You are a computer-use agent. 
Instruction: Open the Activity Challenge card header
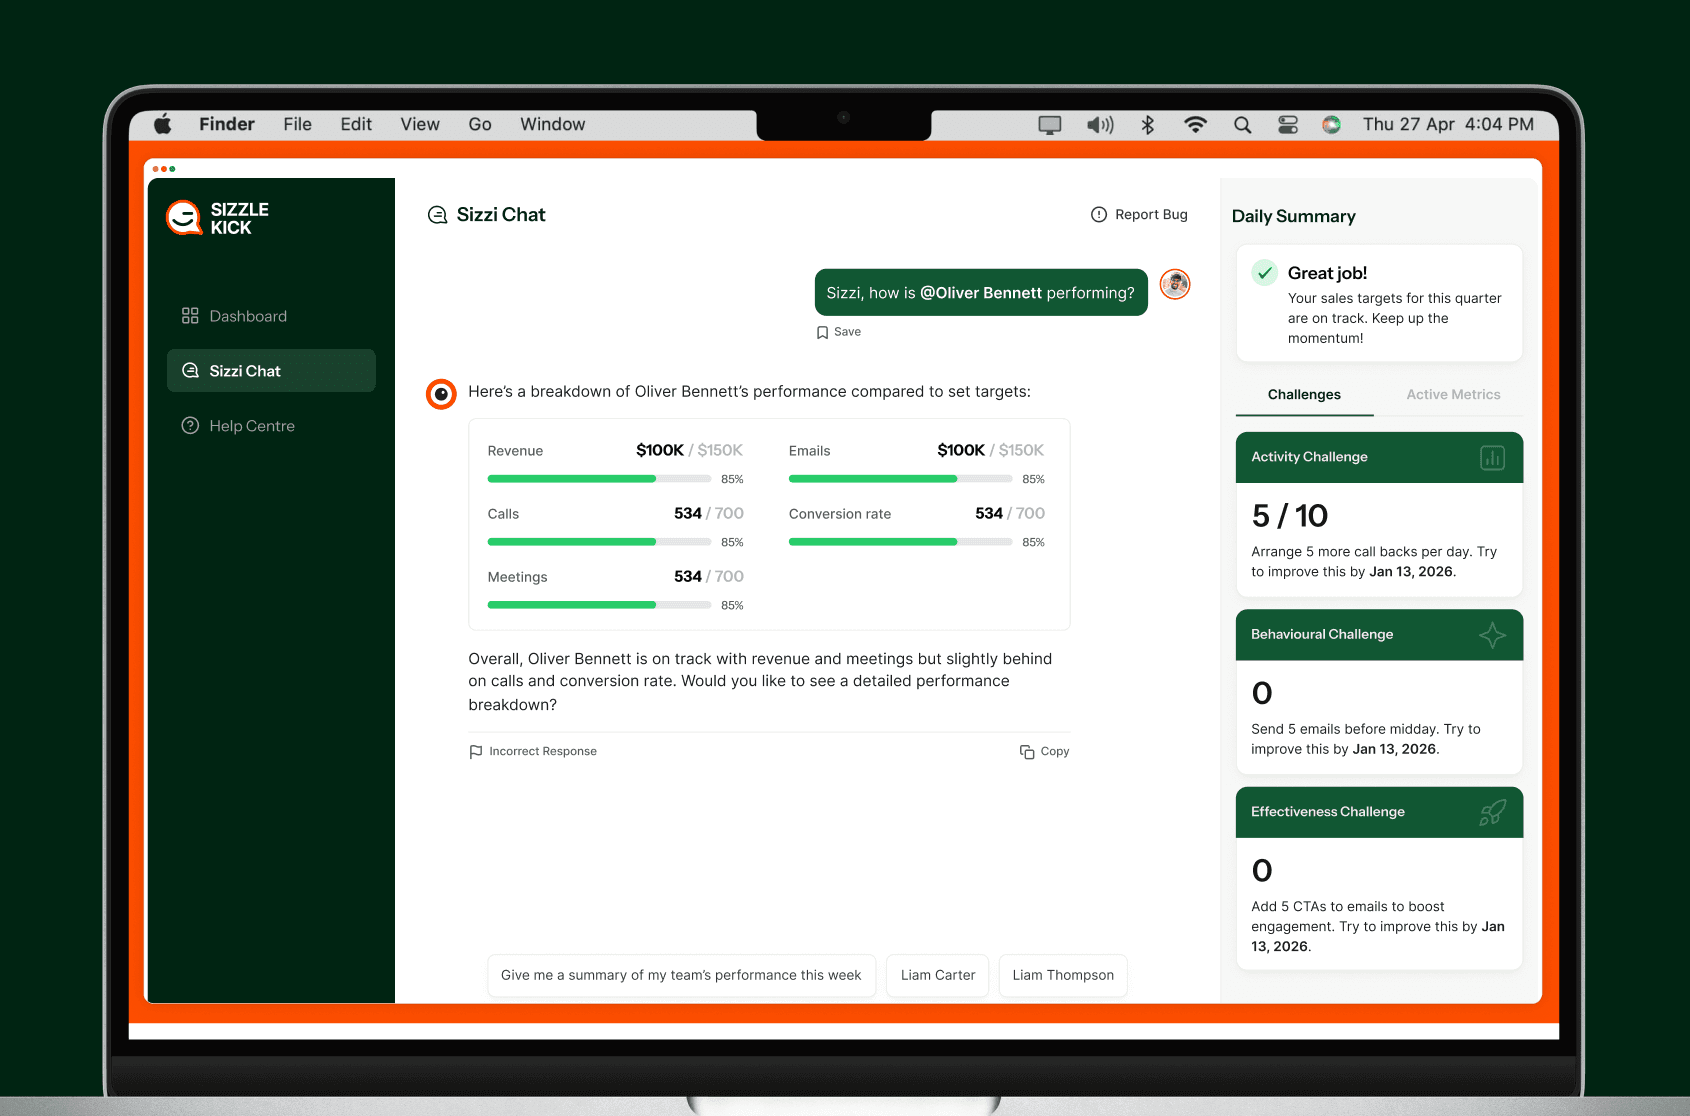tap(1379, 457)
